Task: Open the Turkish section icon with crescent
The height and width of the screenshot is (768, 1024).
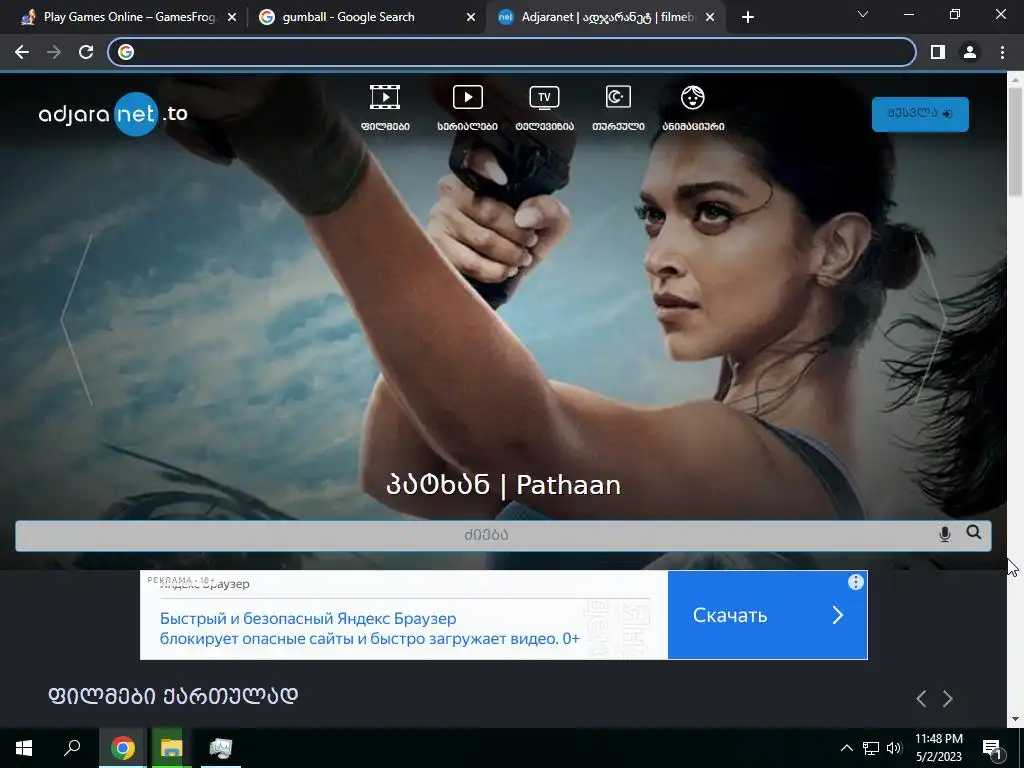Action: coord(618,97)
